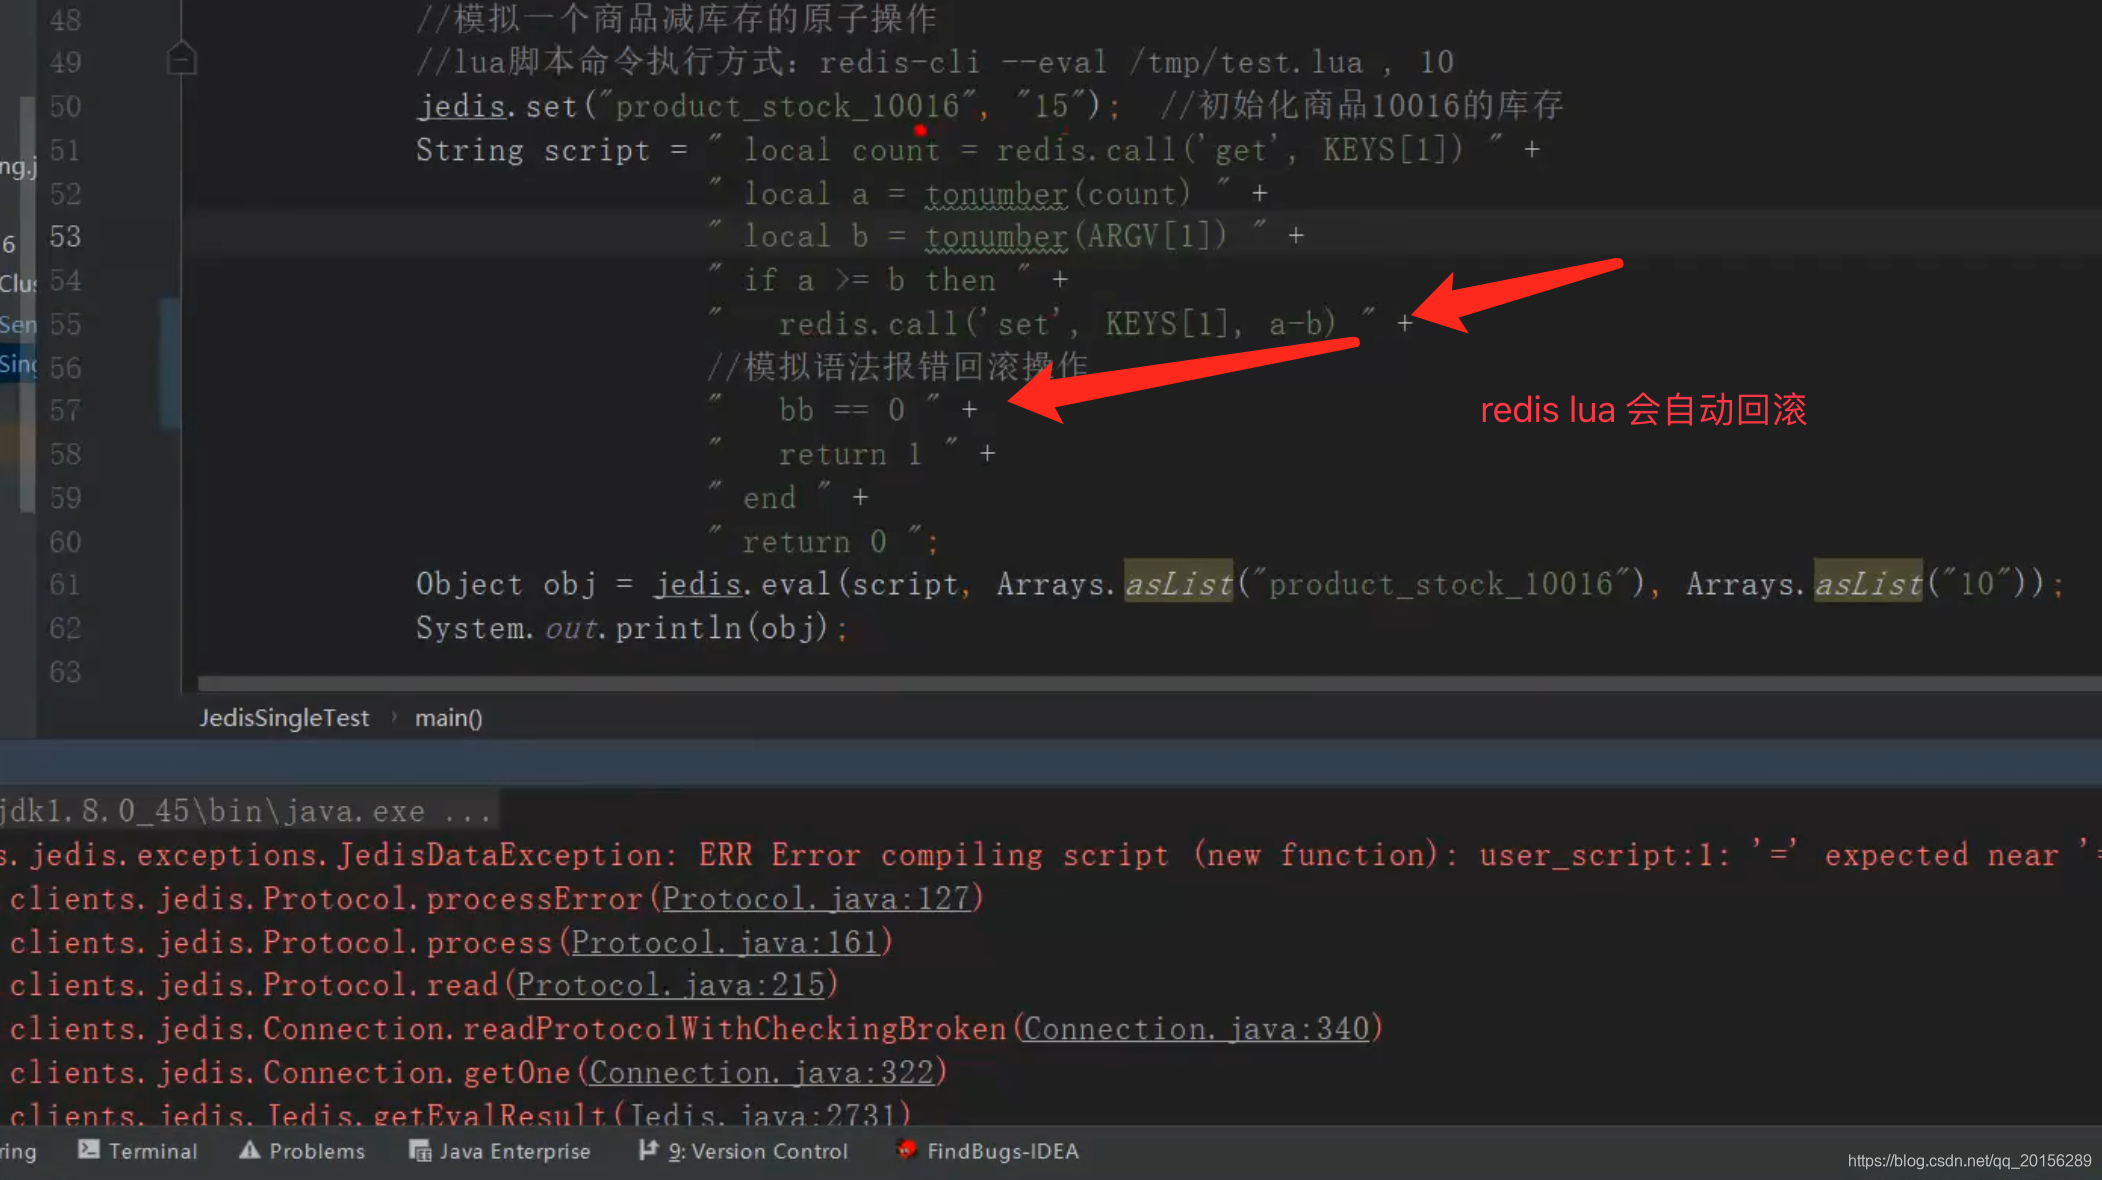Click the first highlighted 'asList' on line 61

[x=1178, y=583]
